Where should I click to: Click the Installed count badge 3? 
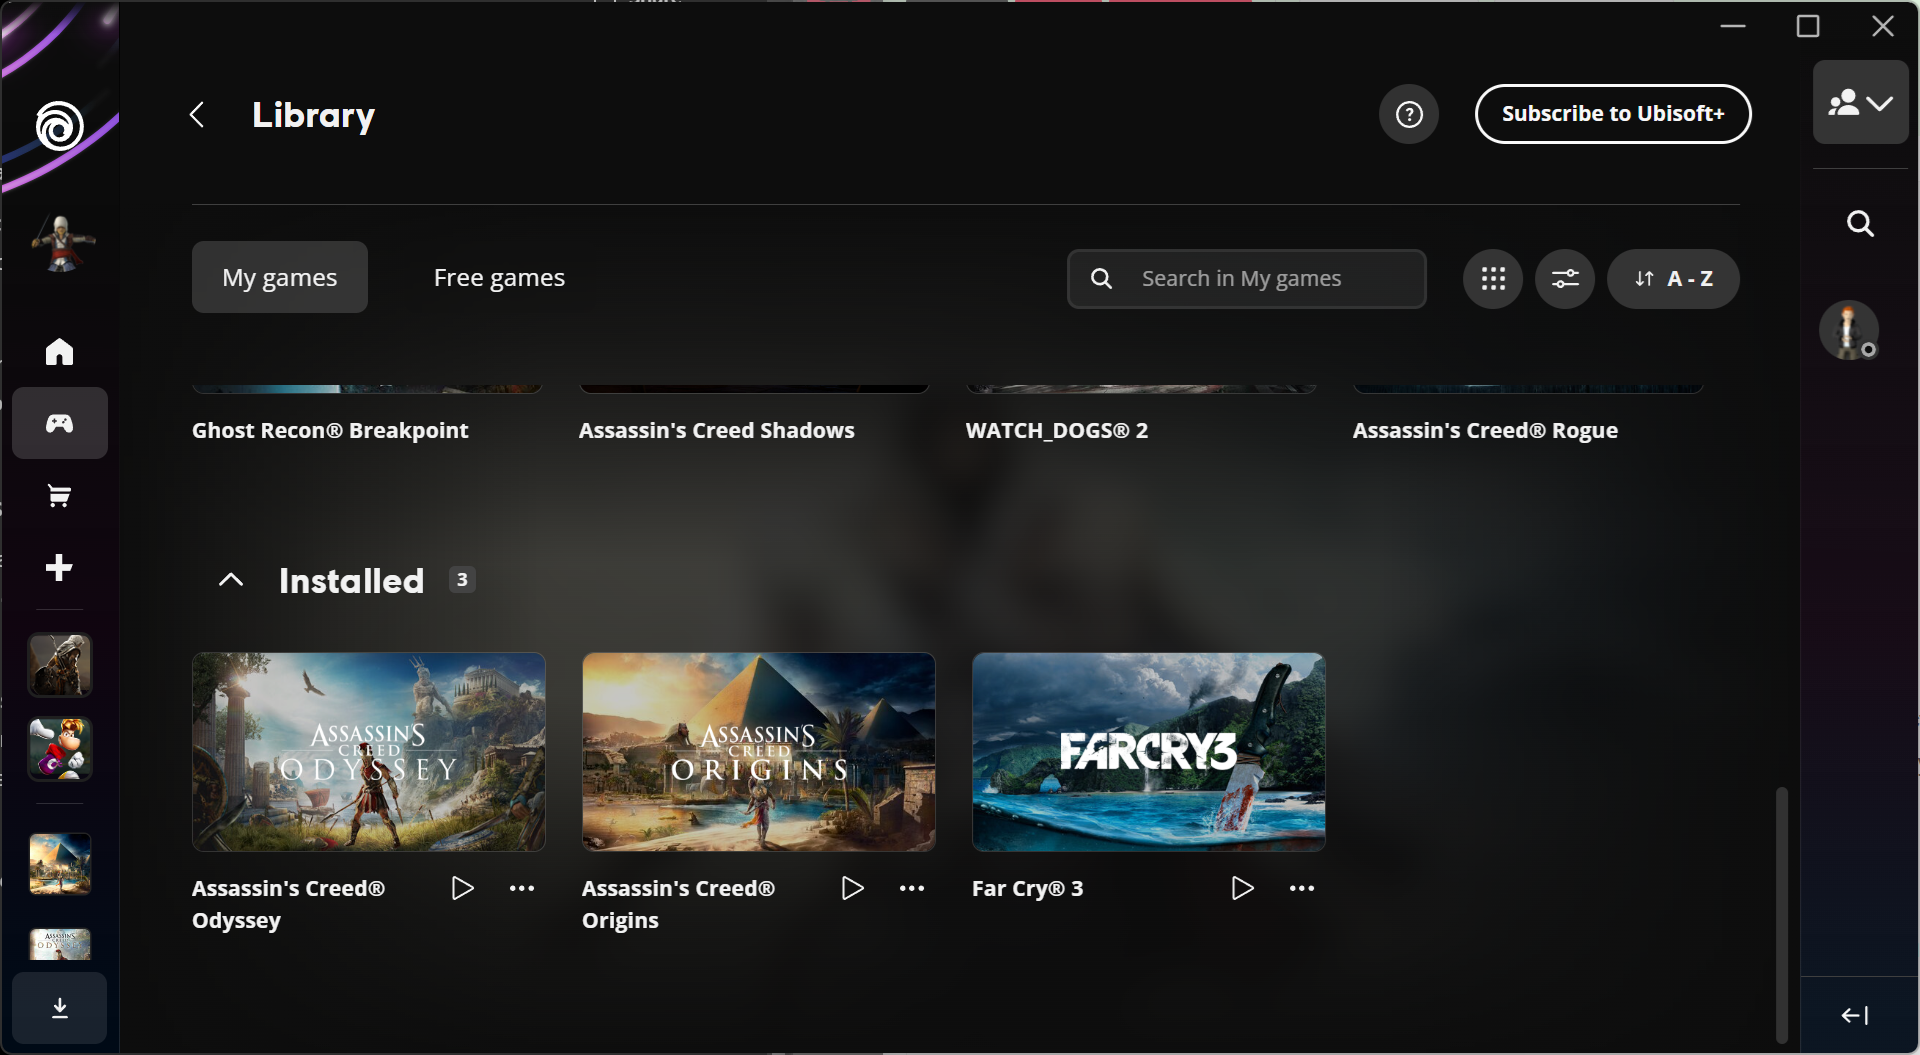462,580
